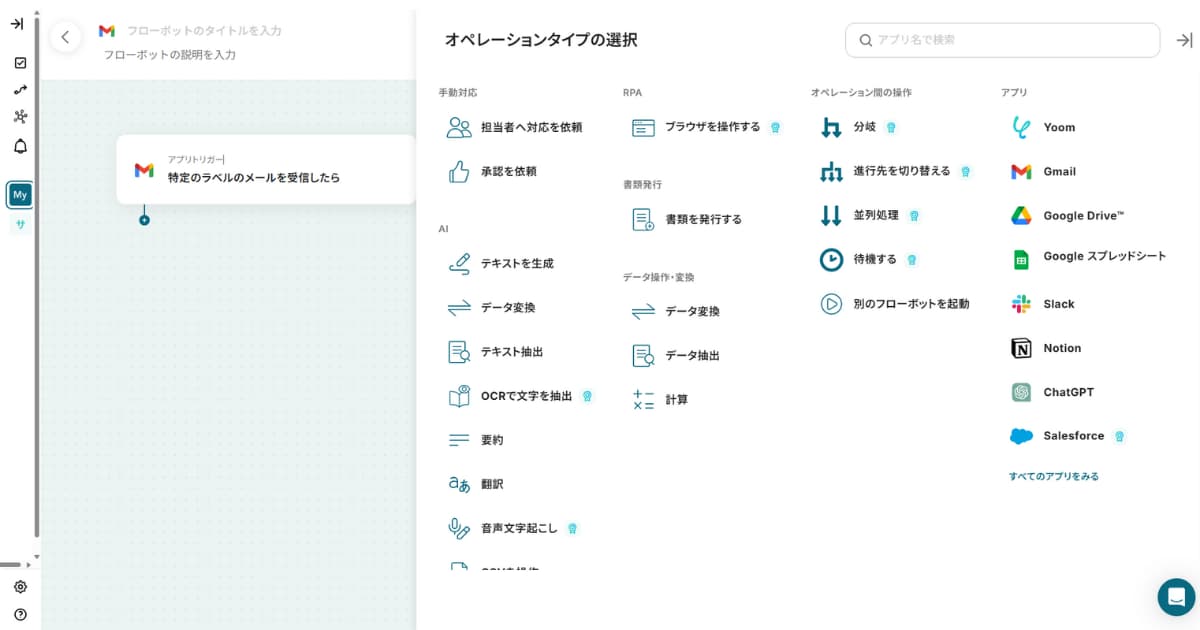This screenshot has width=1200, height=630.
Task: Select the Notion app icon
Action: [x=1020, y=348]
